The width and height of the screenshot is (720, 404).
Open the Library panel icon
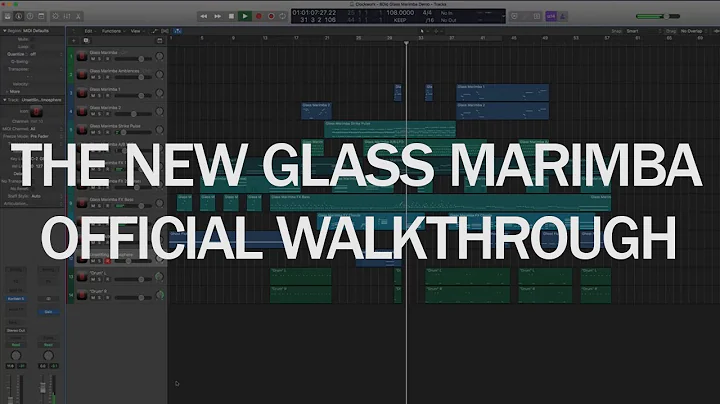pyautogui.click(x=8, y=16)
